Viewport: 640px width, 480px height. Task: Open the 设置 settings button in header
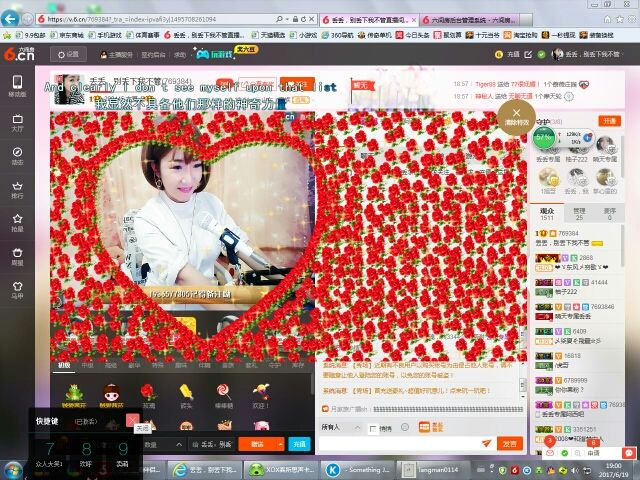[69, 54]
